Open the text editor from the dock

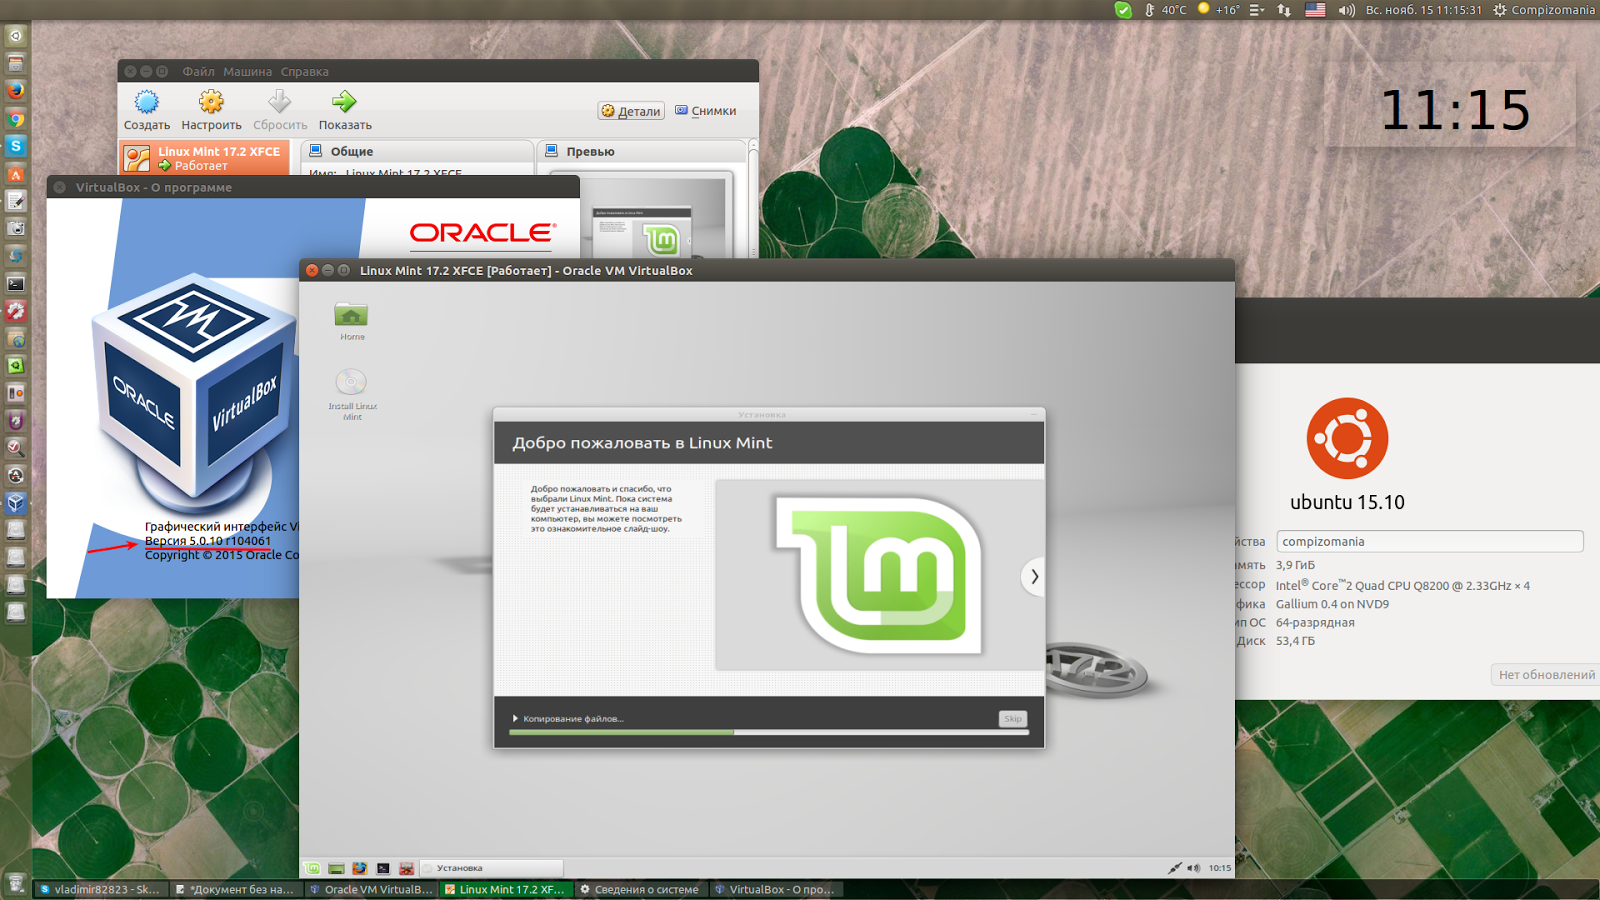15,201
